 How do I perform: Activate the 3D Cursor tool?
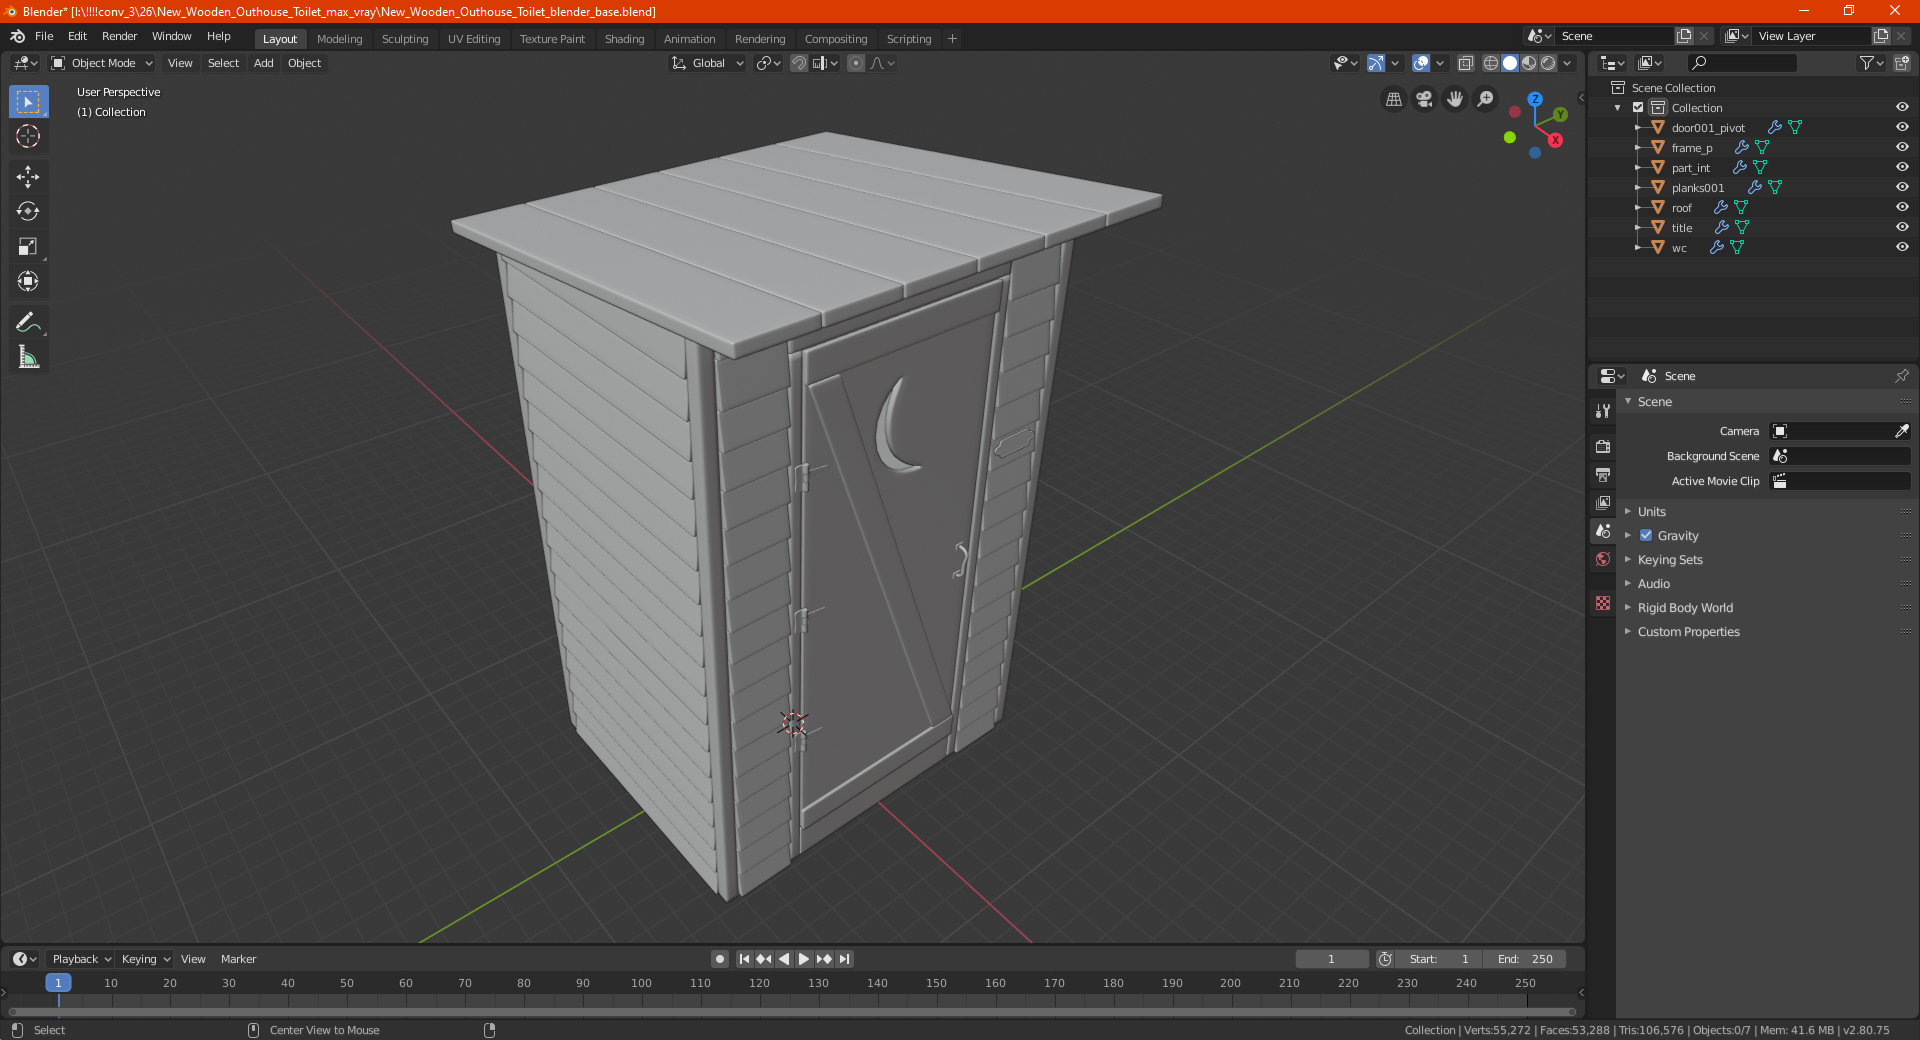tap(28, 136)
